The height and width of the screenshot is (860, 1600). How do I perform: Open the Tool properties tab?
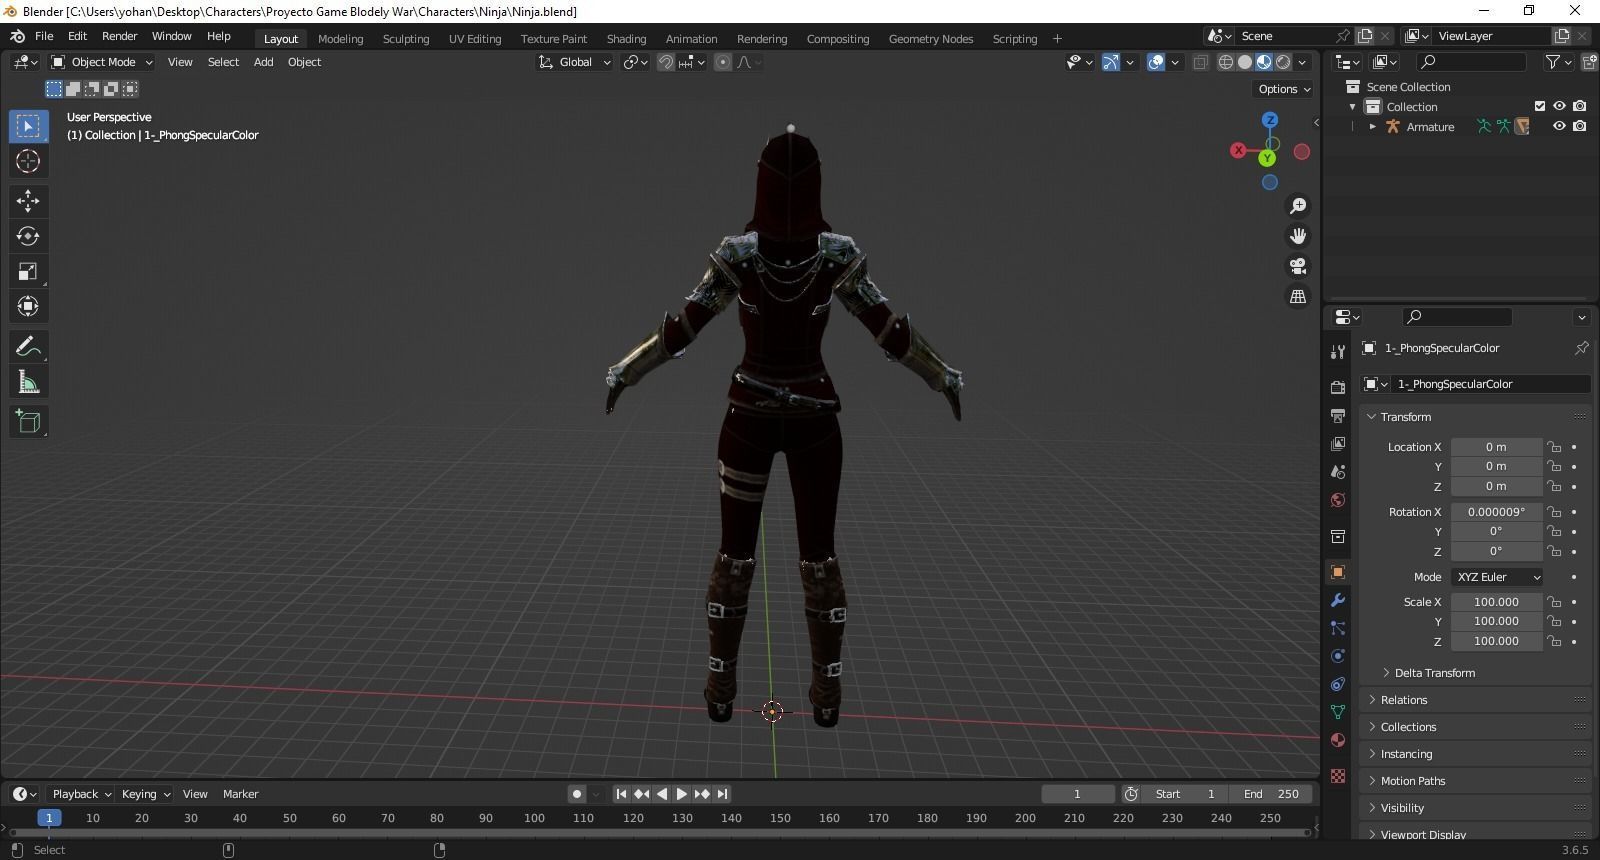pos(1338,351)
